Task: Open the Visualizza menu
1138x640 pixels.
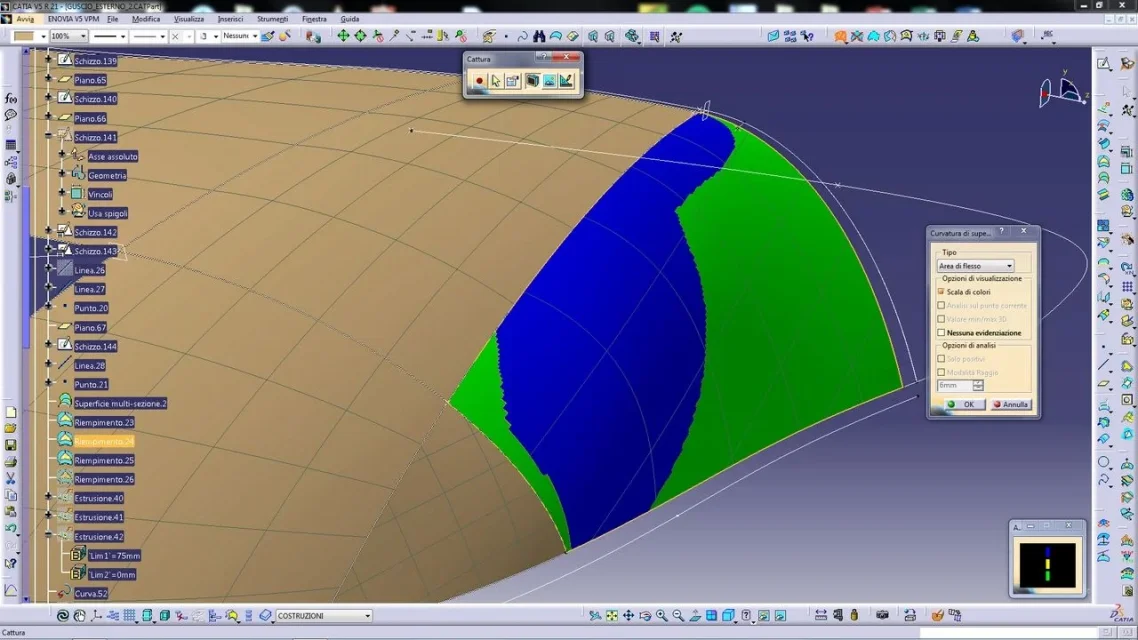Action: pyautogui.click(x=189, y=19)
